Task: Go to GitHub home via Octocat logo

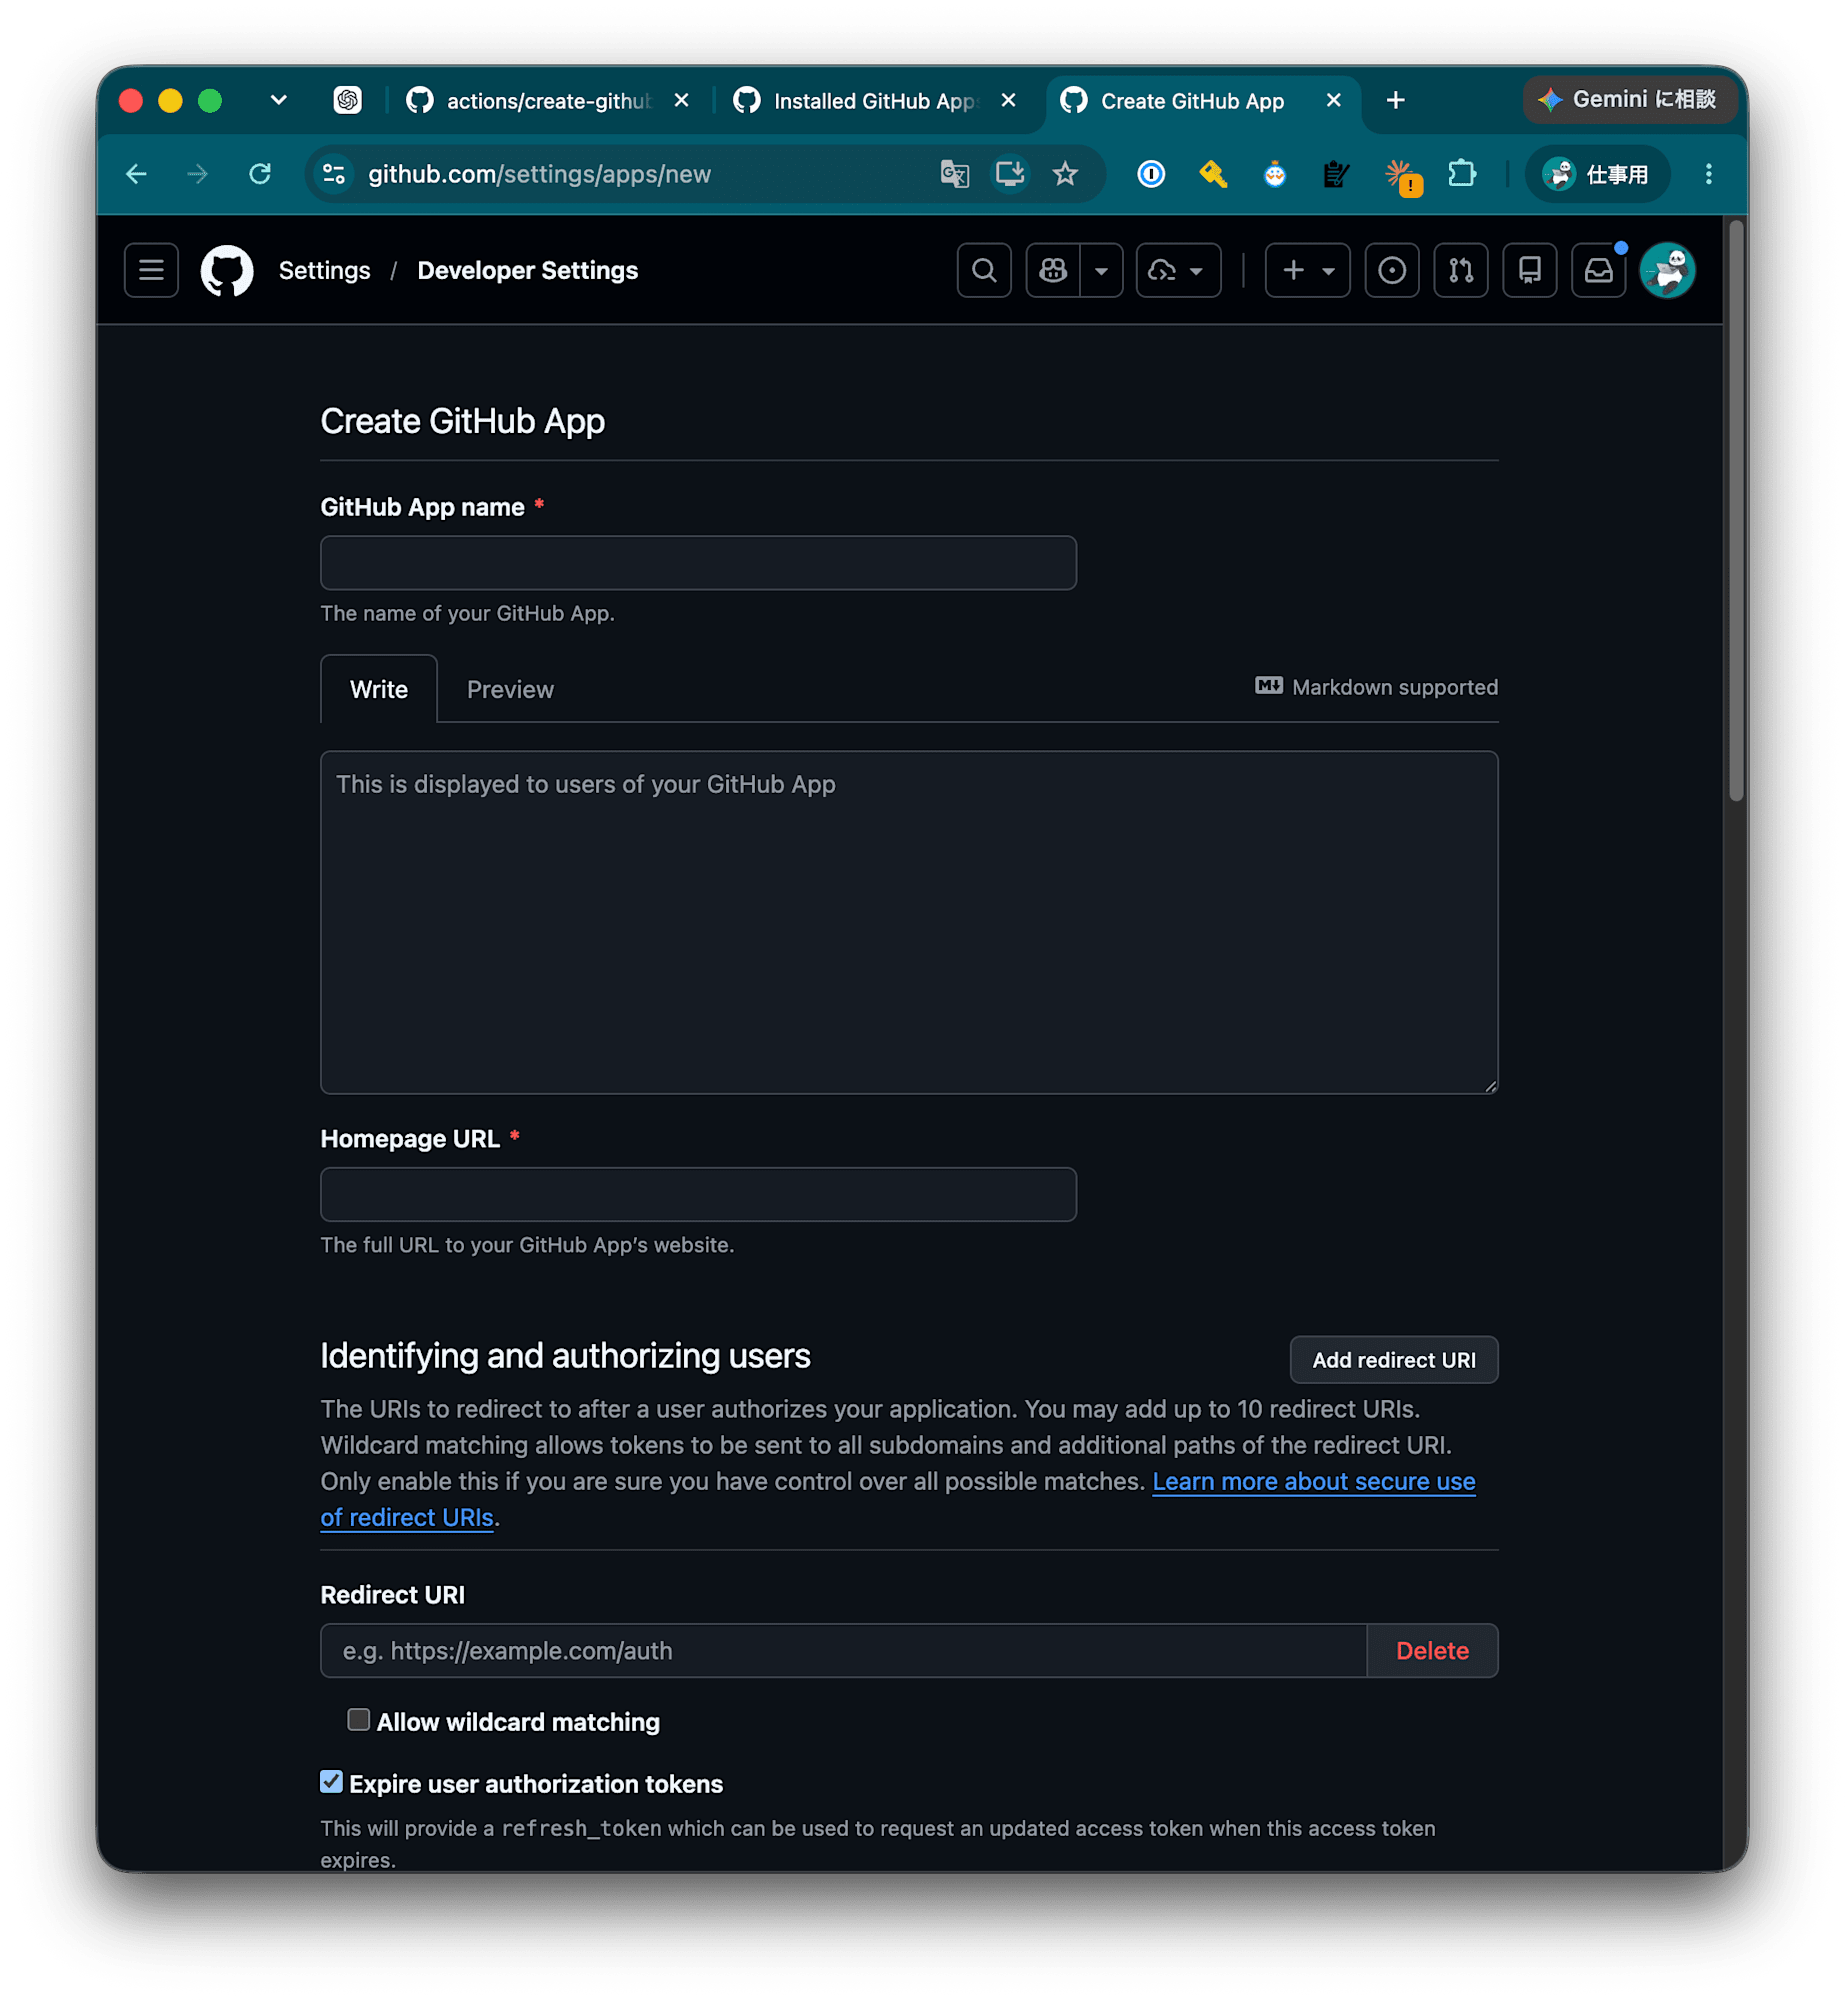Action: click(227, 270)
